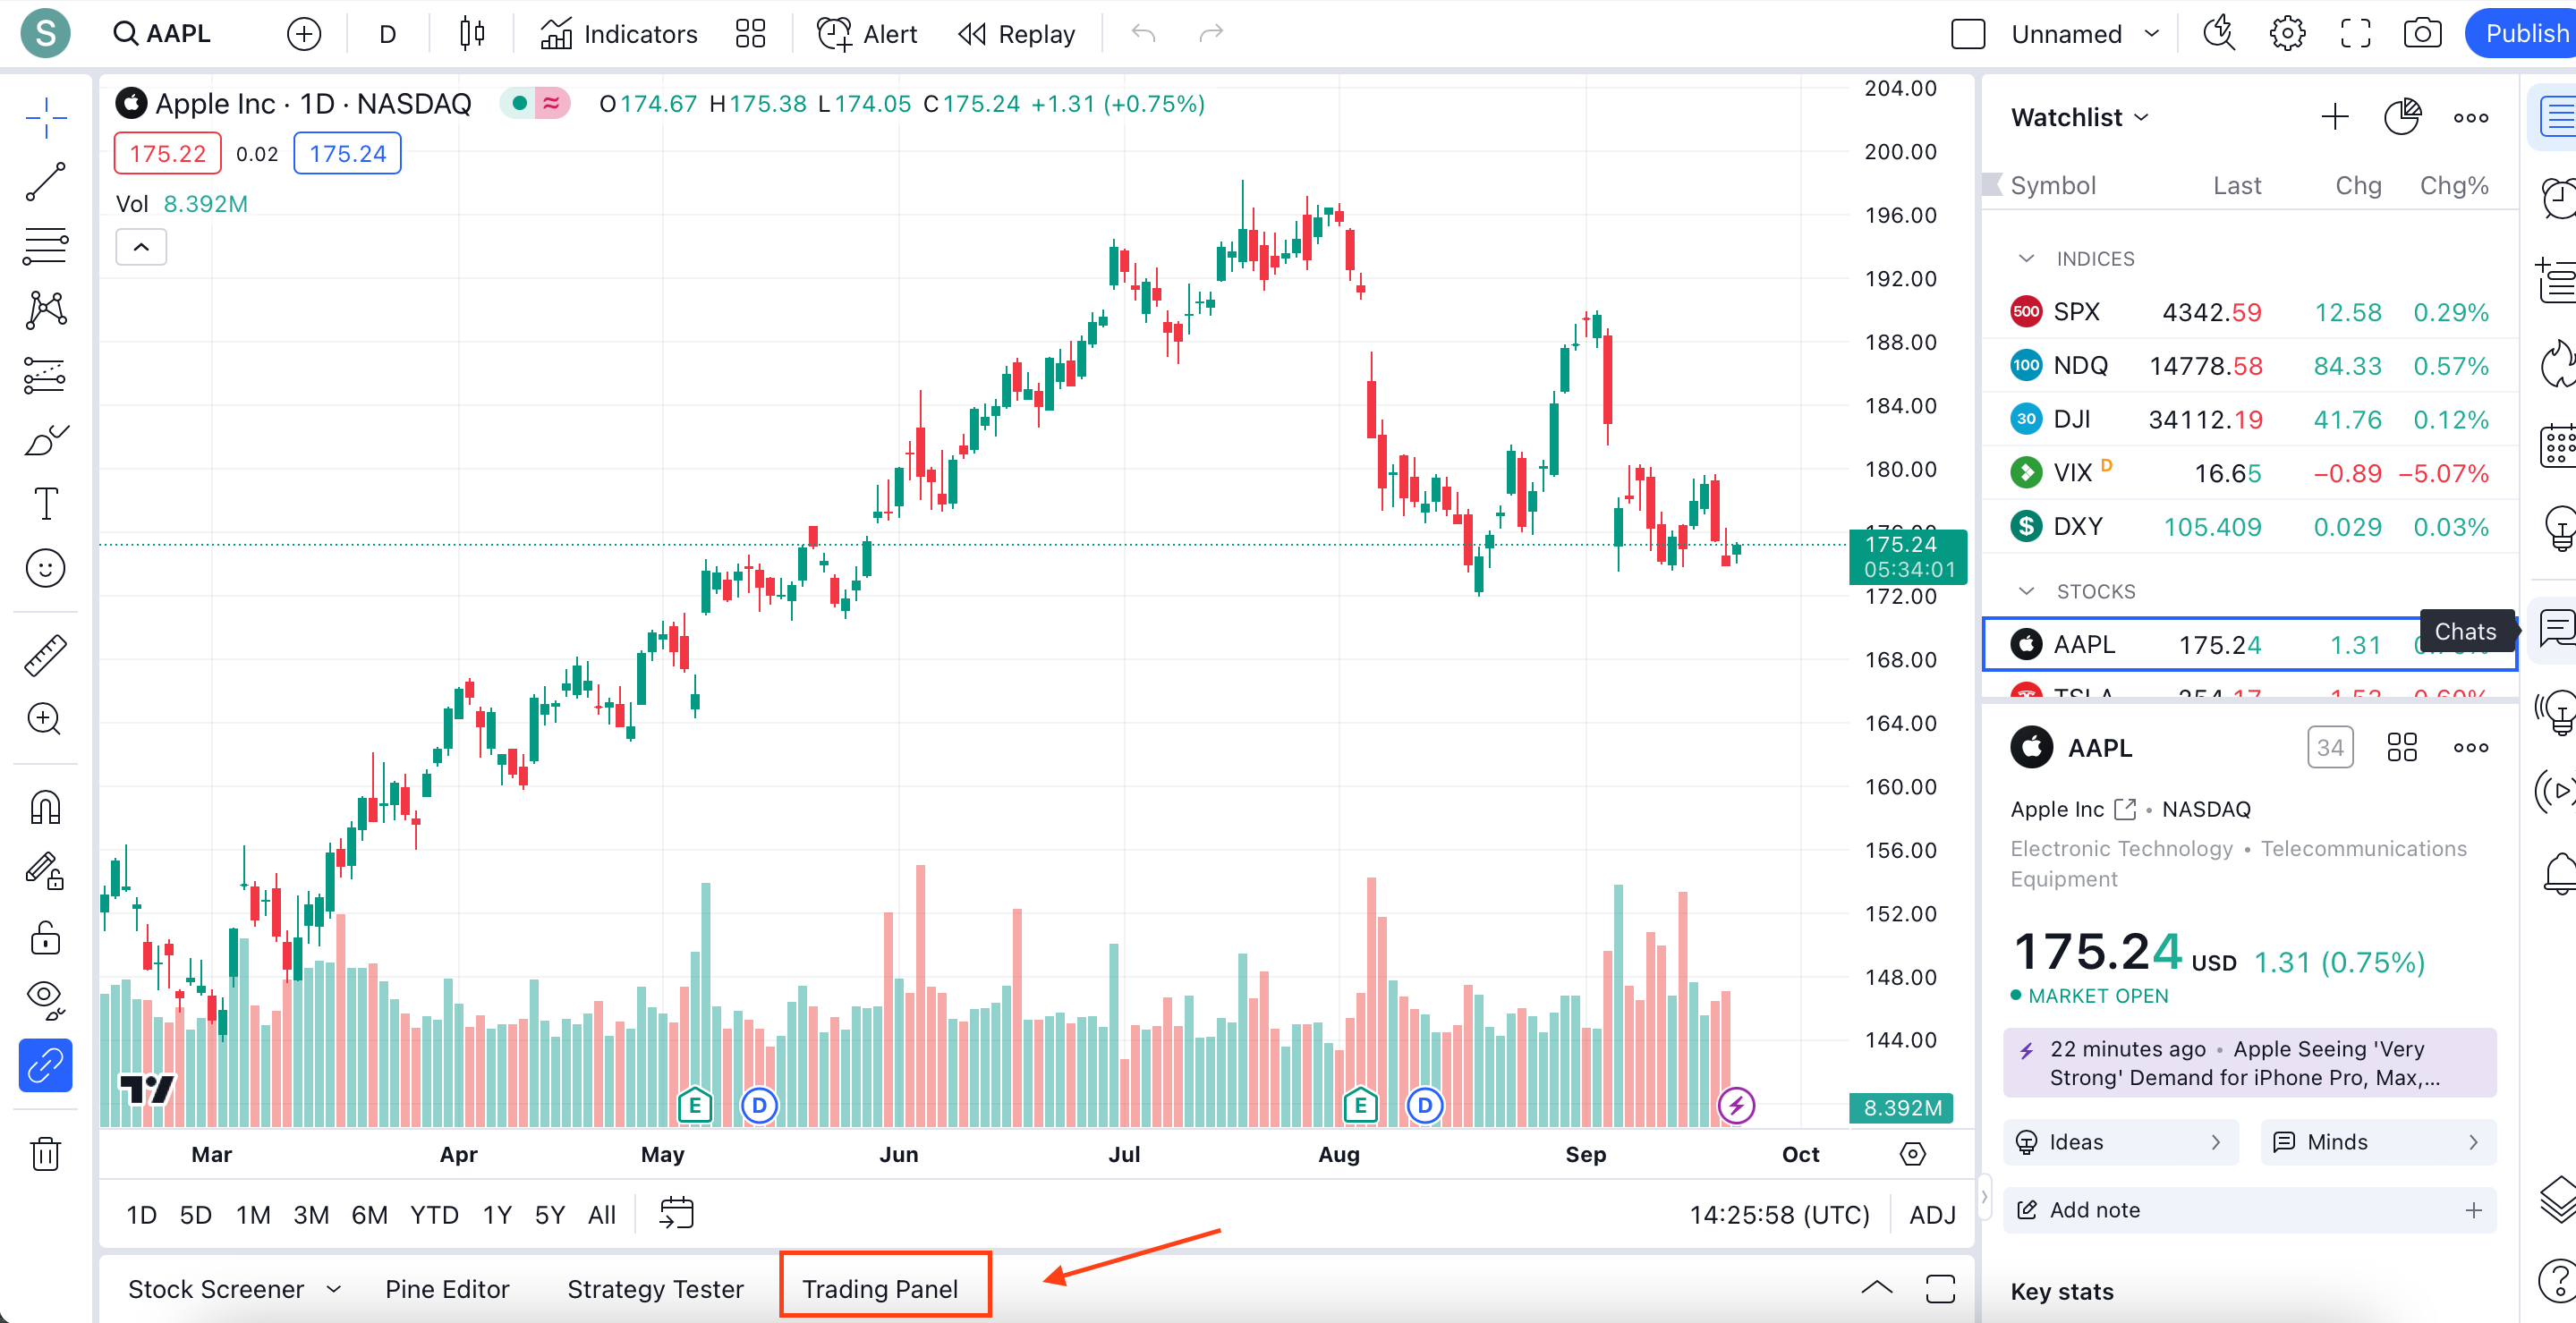Redo the chart action
The height and width of the screenshot is (1323, 2576).
1211,34
